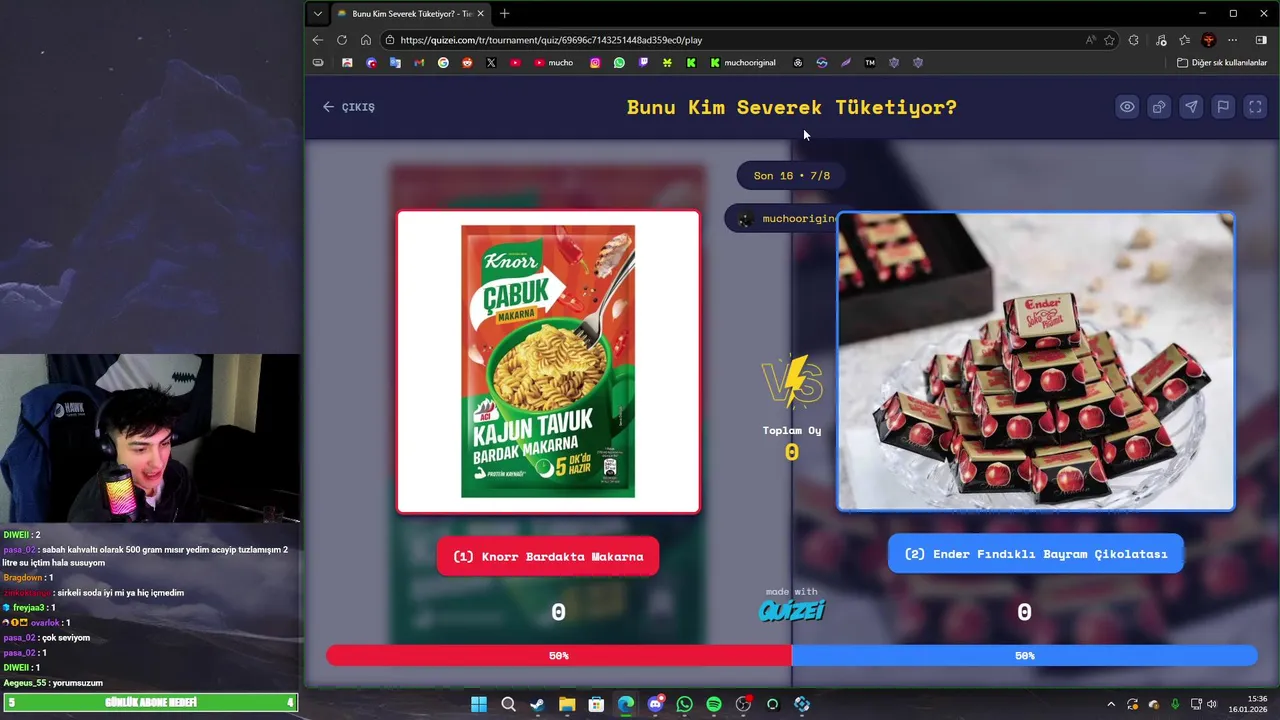The height and width of the screenshot is (720, 1280).
Task: Go to browser home page icon
Action: [366, 40]
